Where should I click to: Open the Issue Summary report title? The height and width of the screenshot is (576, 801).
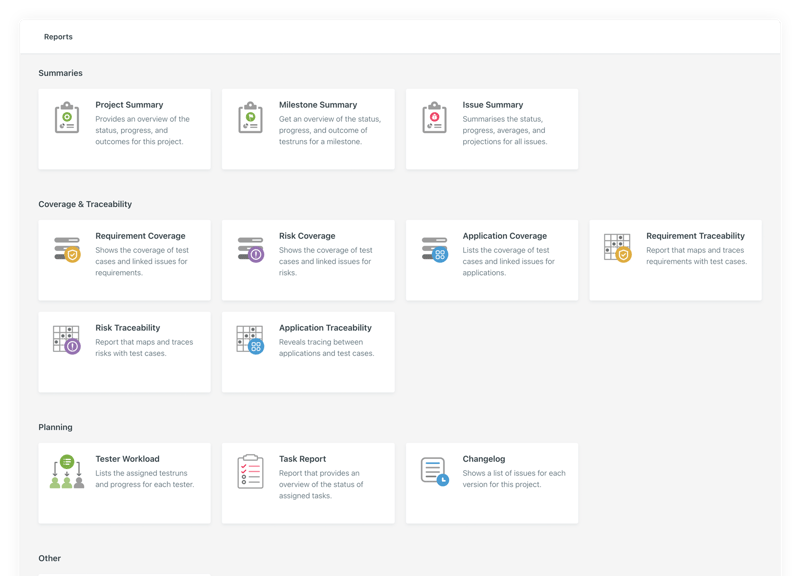pos(493,105)
